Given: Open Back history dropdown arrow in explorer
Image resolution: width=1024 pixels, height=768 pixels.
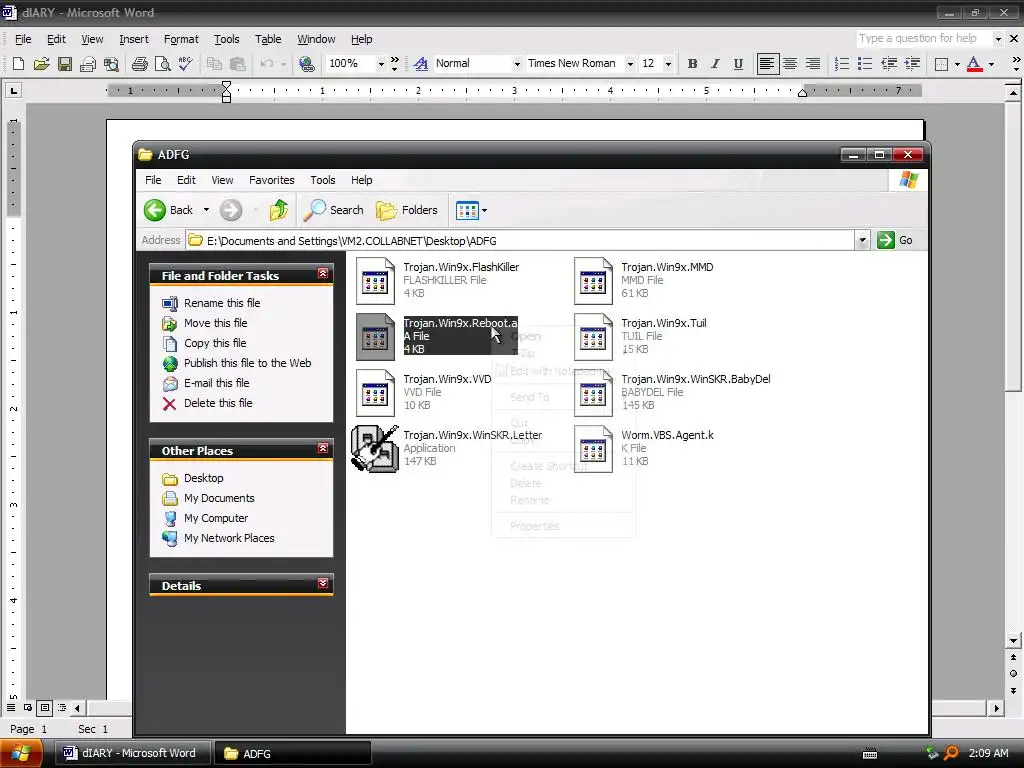Looking at the screenshot, I should click(206, 210).
